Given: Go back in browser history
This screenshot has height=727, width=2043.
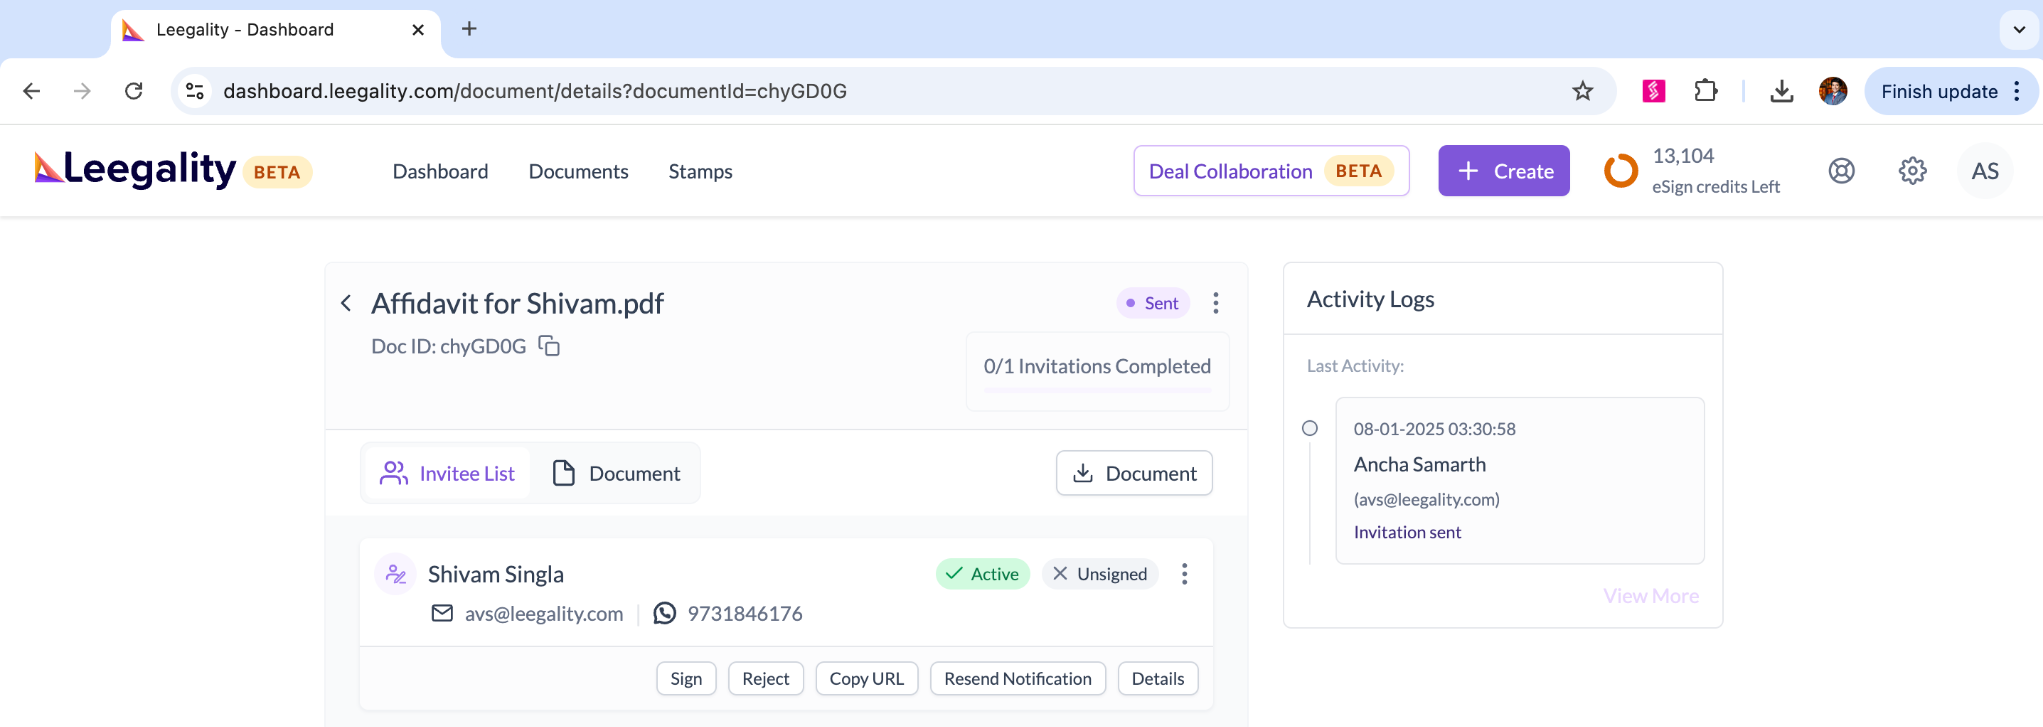Looking at the screenshot, I should [32, 91].
